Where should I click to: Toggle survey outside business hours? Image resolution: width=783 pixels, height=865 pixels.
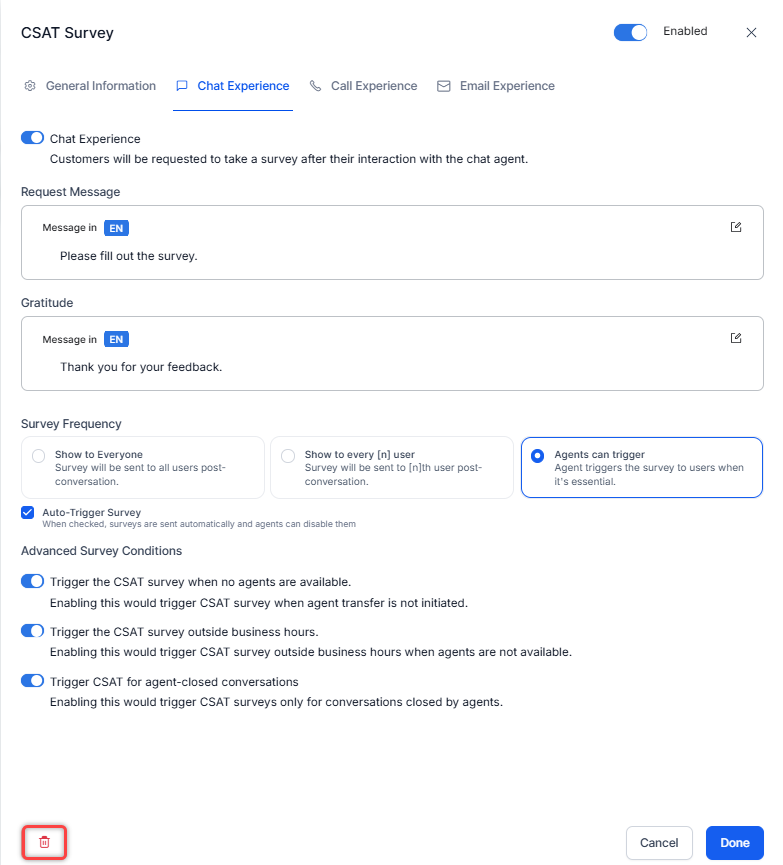pos(33,631)
